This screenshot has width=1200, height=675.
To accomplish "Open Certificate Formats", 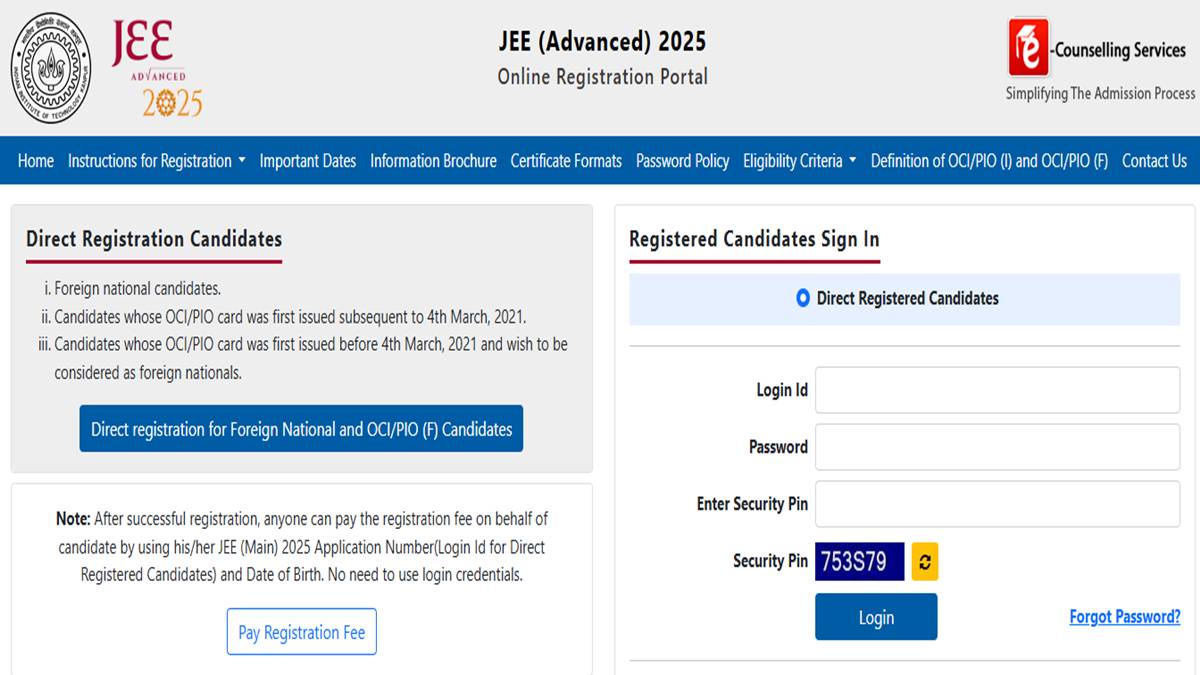I will click(x=564, y=160).
